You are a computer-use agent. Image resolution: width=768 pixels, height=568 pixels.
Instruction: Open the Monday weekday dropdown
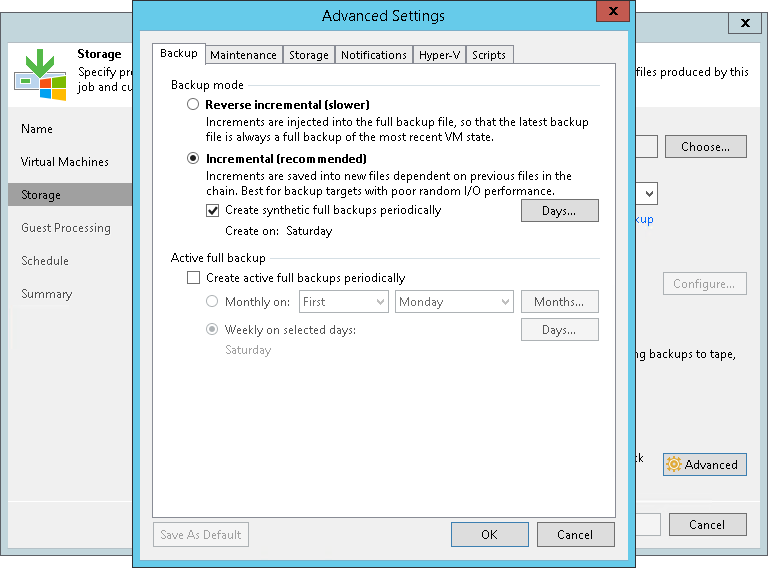[x=454, y=302]
